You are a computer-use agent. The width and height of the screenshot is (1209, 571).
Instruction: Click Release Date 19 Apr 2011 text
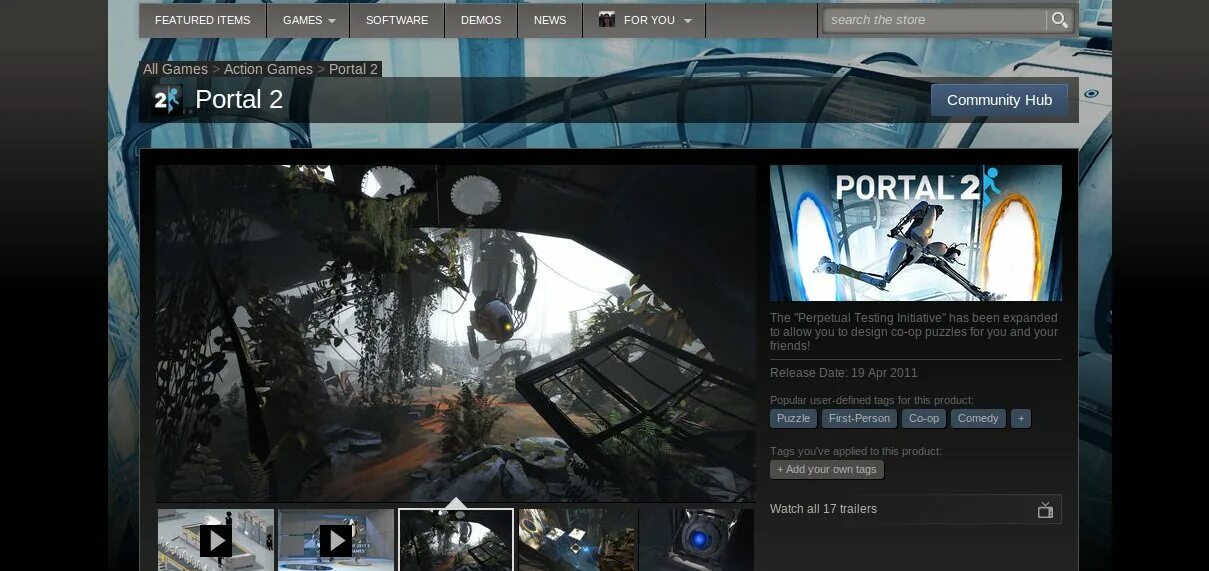click(x=843, y=373)
